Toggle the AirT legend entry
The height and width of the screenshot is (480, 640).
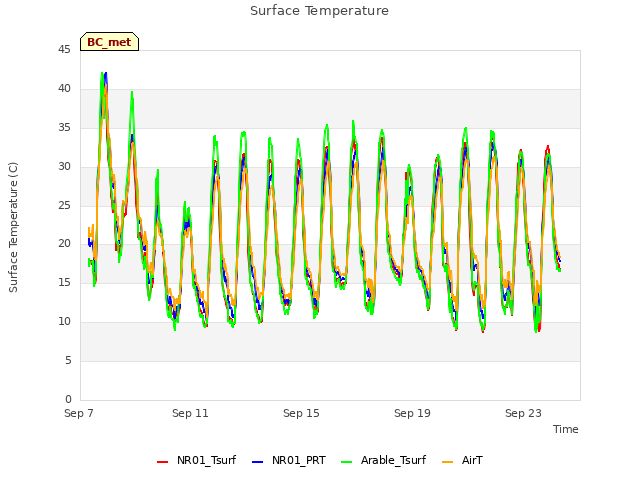pos(462,460)
